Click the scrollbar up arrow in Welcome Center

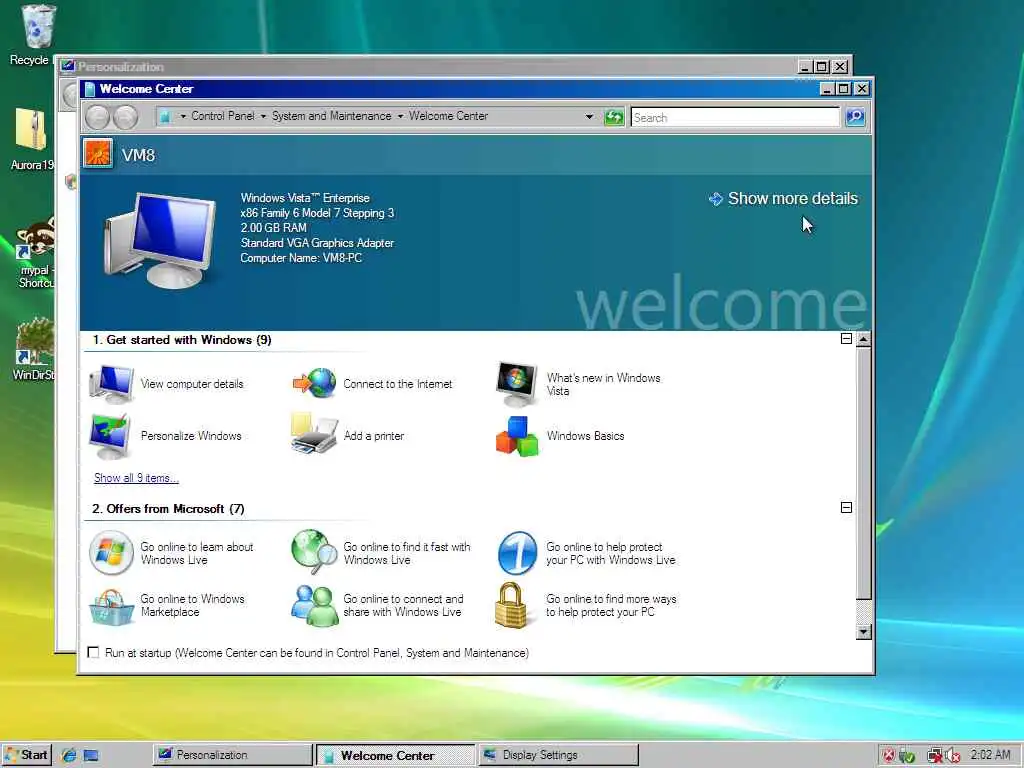863,339
